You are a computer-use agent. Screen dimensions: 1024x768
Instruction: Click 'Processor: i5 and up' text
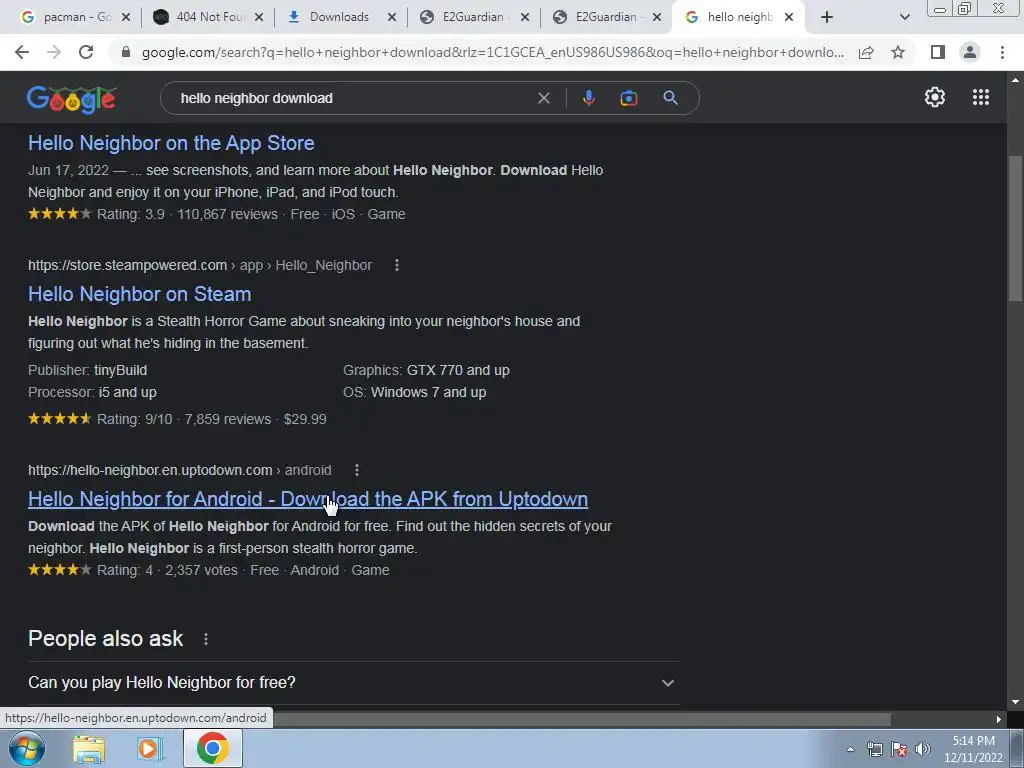click(92, 392)
